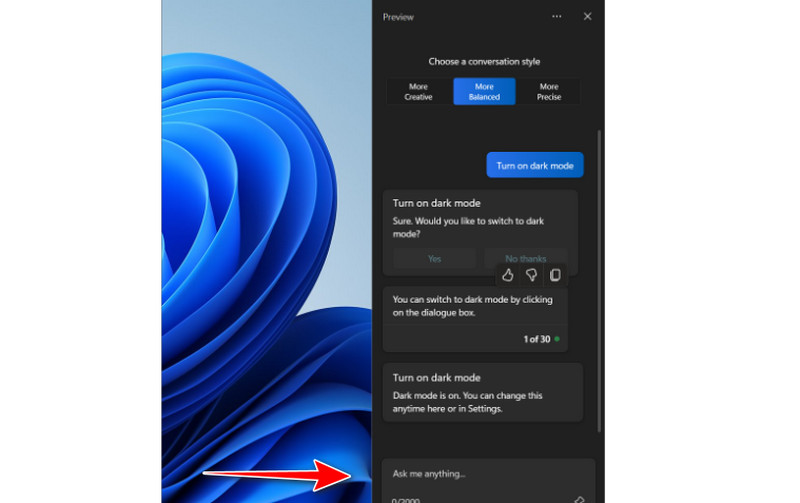
Task: Click 'Sure. Would you like to switch' text
Action: pyautogui.click(x=468, y=228)
